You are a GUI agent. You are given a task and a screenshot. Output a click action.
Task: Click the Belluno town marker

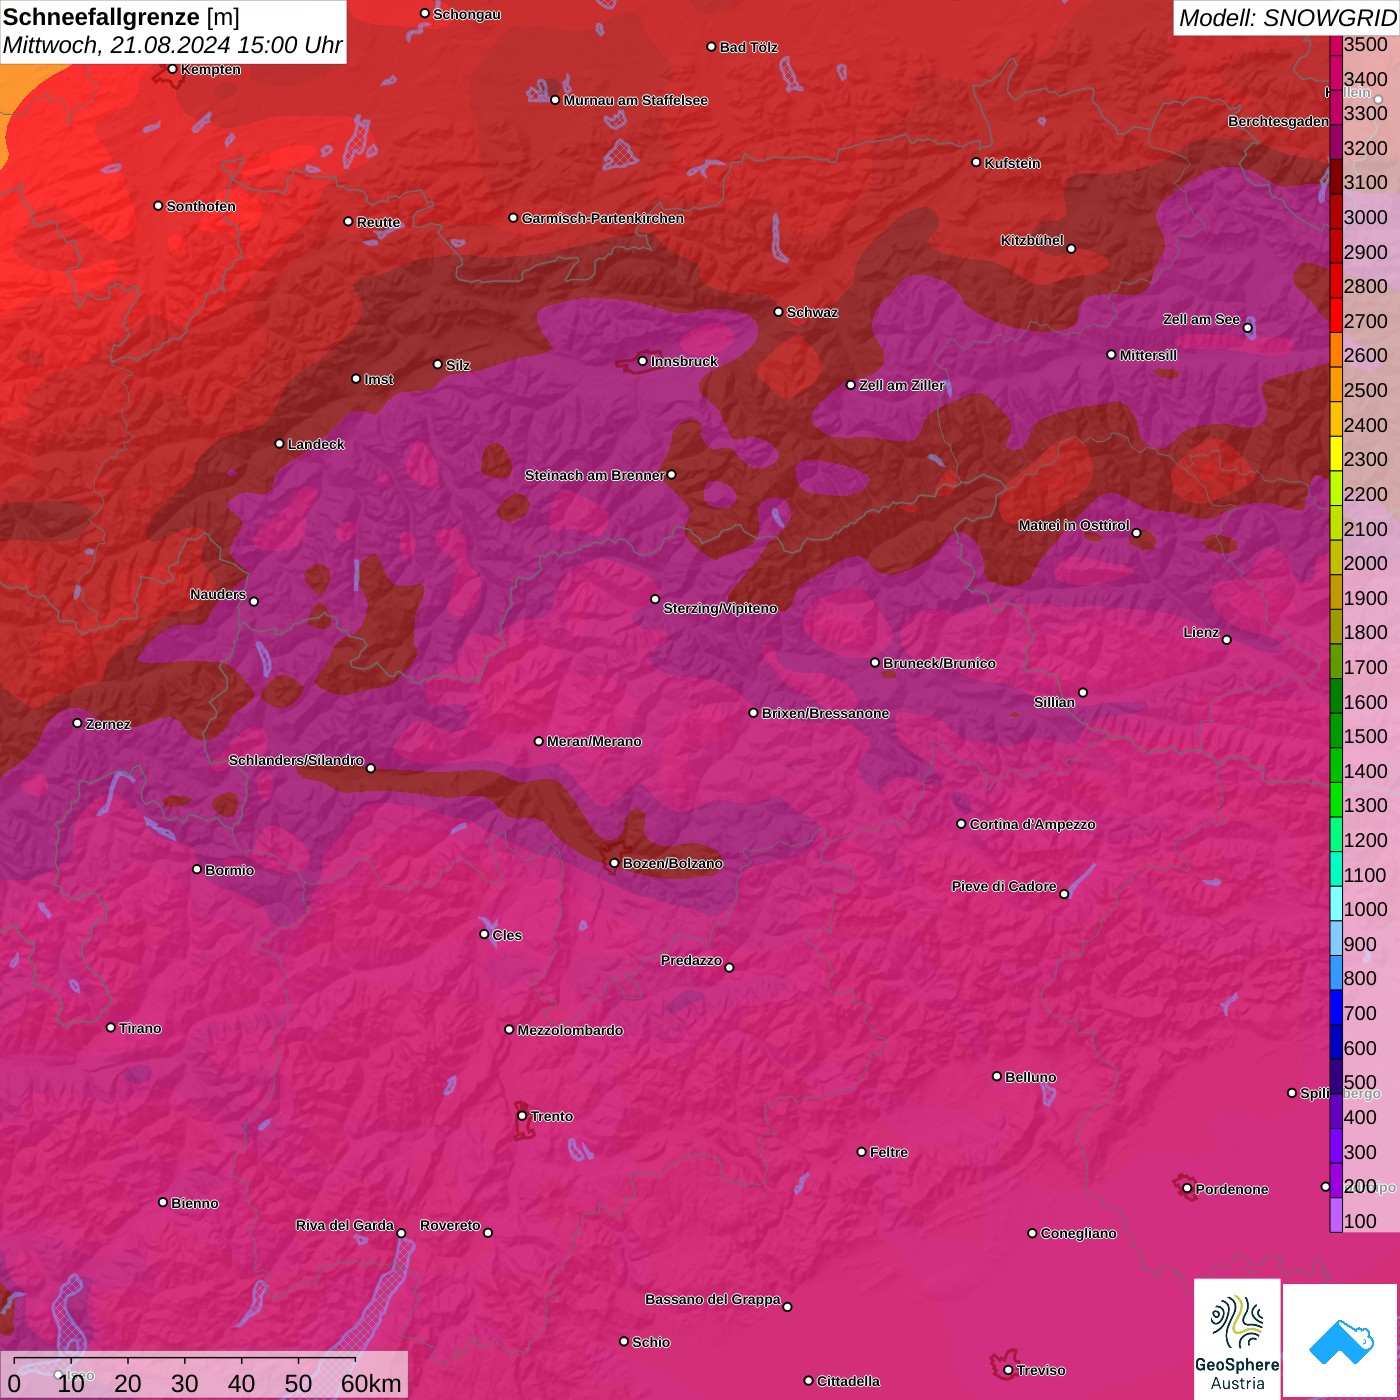click(997, 1076)
